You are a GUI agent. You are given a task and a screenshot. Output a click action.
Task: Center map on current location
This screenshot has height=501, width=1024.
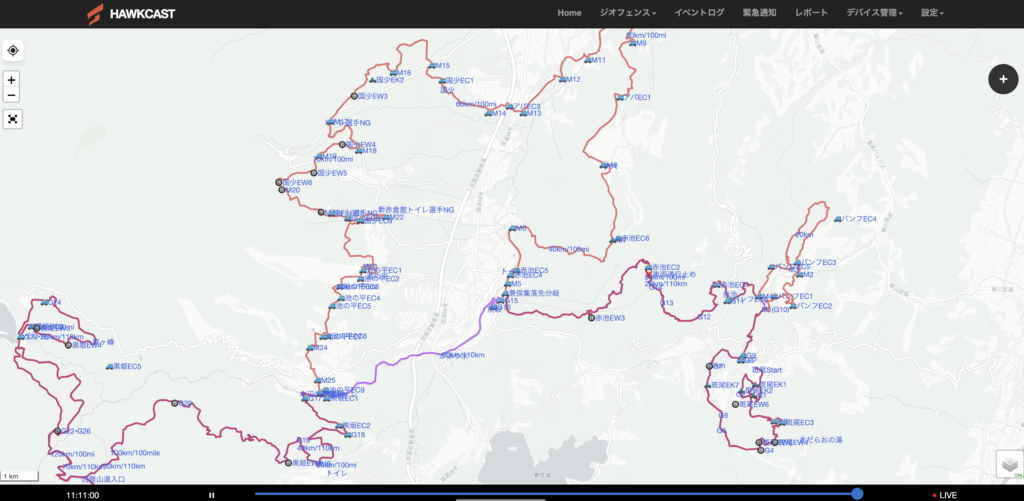pos(13,50)
